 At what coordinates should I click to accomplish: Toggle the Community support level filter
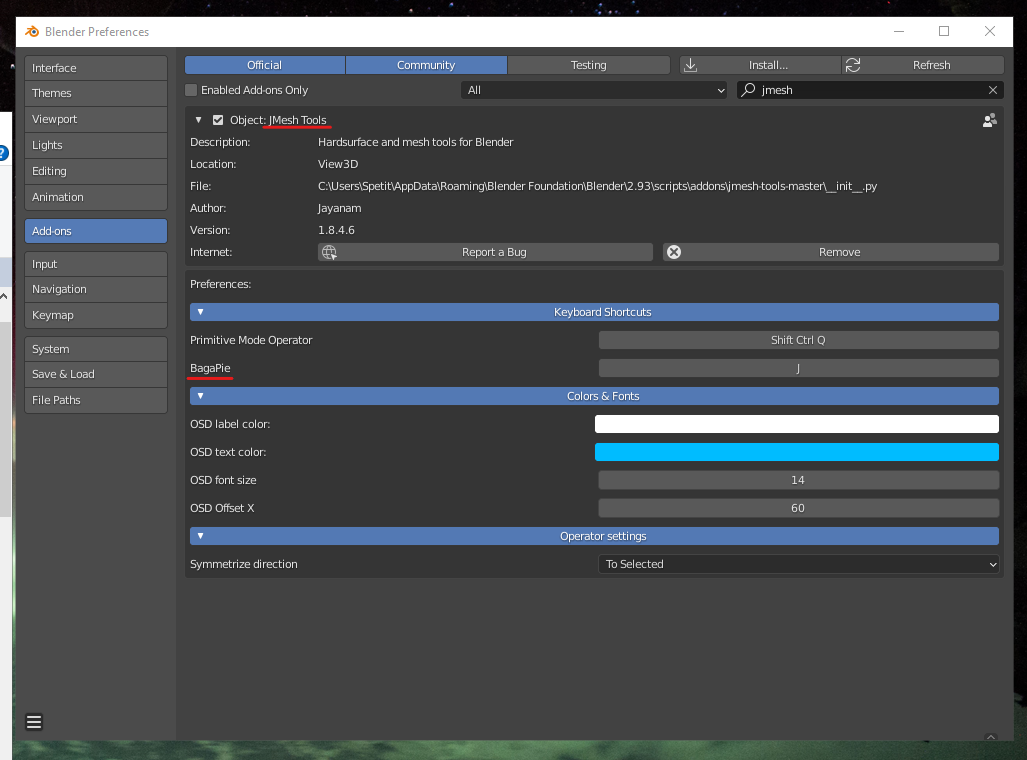point(426,65)
